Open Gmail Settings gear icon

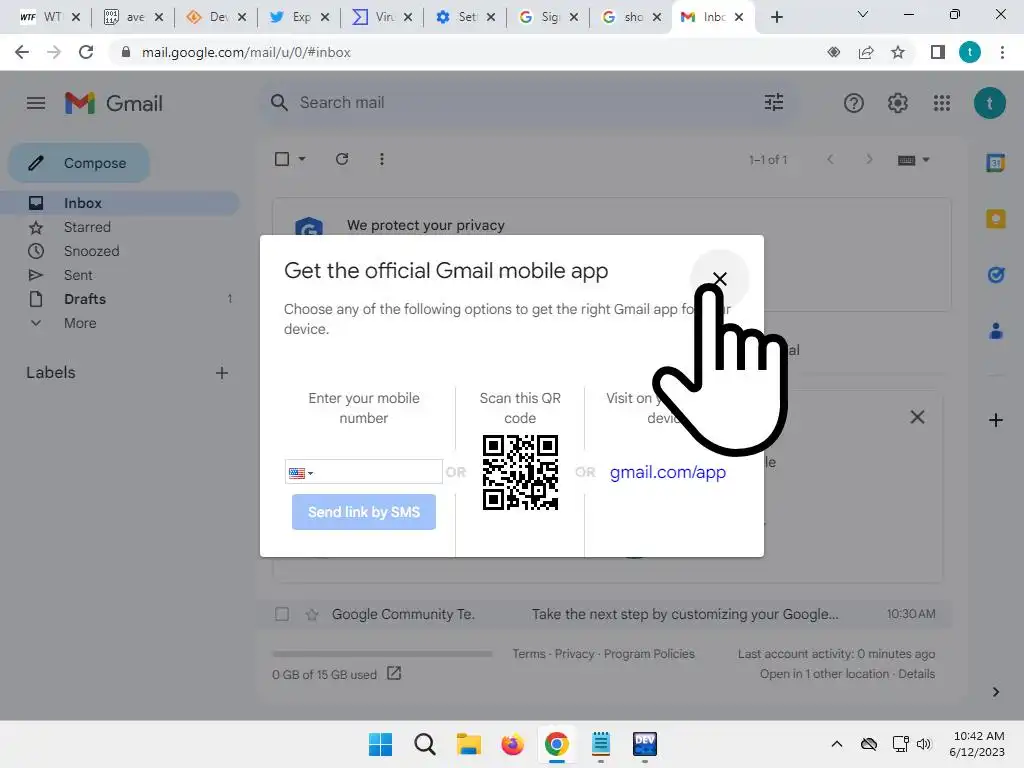[897, 103]
